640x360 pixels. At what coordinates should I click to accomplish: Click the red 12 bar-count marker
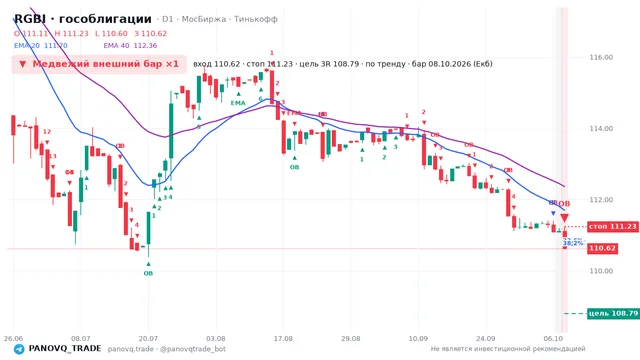(x=47, y=131)
